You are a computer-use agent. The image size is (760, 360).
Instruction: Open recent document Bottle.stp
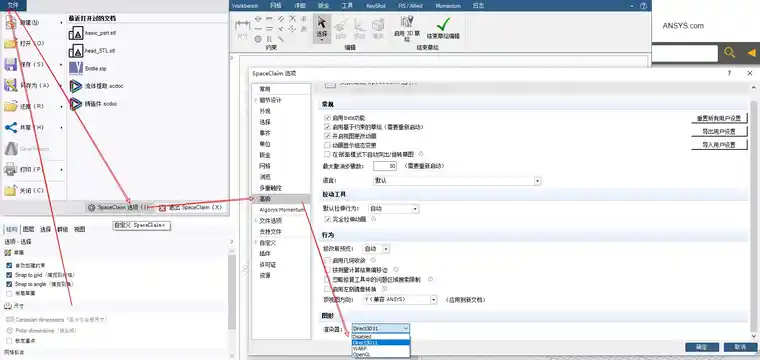88,68
